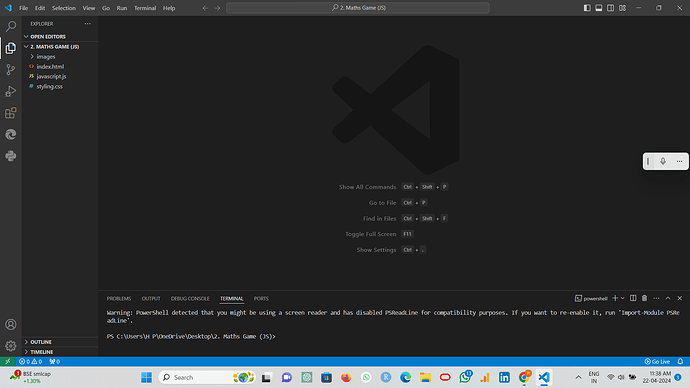Click the command center search box
This screenshot has height=388, width=690.
[358, 8]
